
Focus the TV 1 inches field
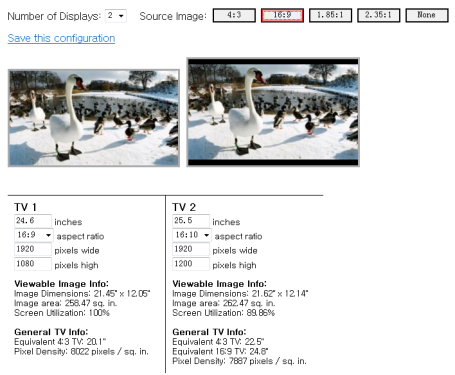33,221
